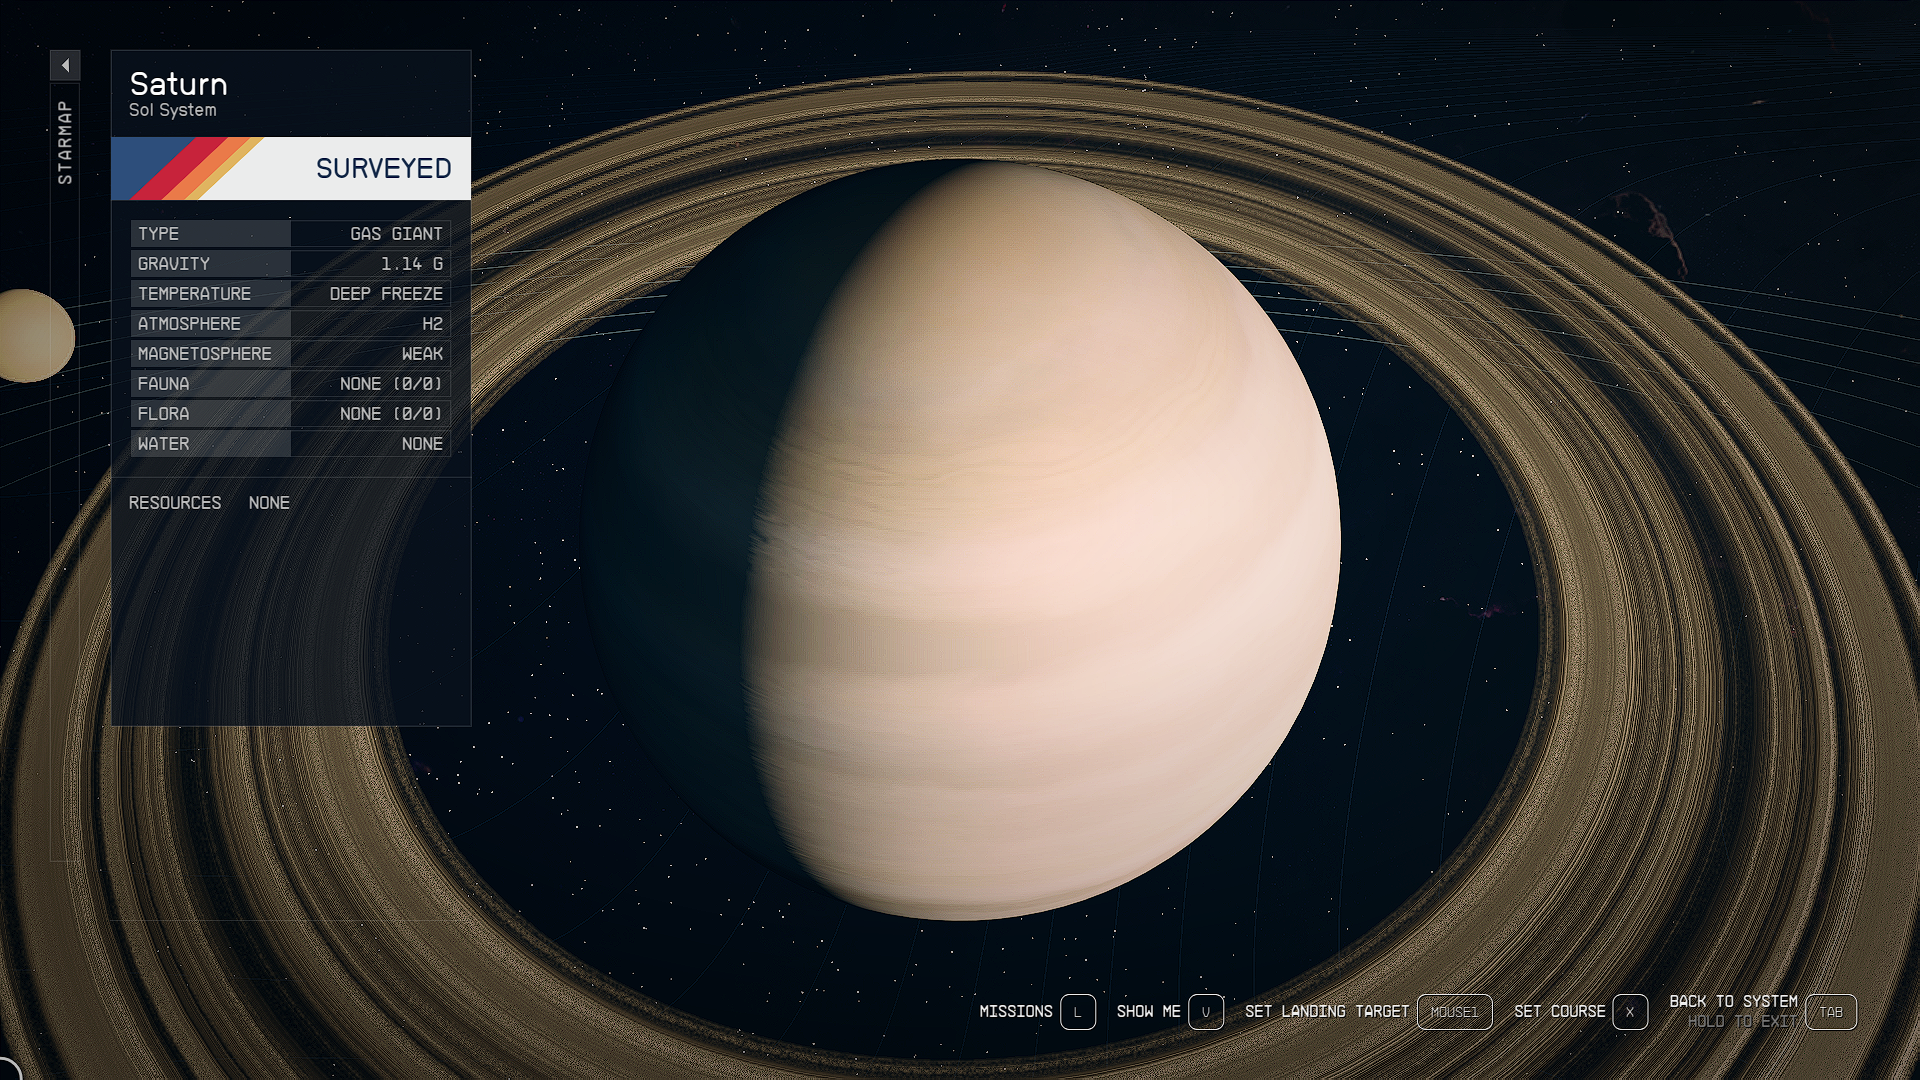The image size is (1920, 1080).
Task: Click Set Course label
Action: [1559, 1012]
